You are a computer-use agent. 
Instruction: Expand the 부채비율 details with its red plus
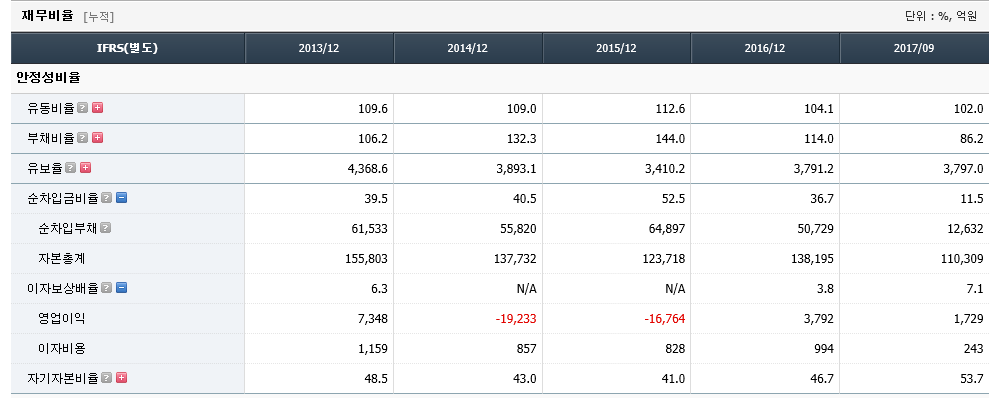[x=97, y=138]
